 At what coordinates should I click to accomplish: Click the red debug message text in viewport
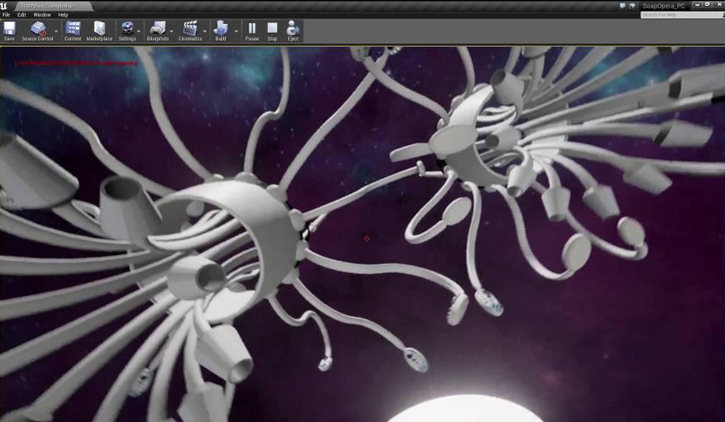76,63
